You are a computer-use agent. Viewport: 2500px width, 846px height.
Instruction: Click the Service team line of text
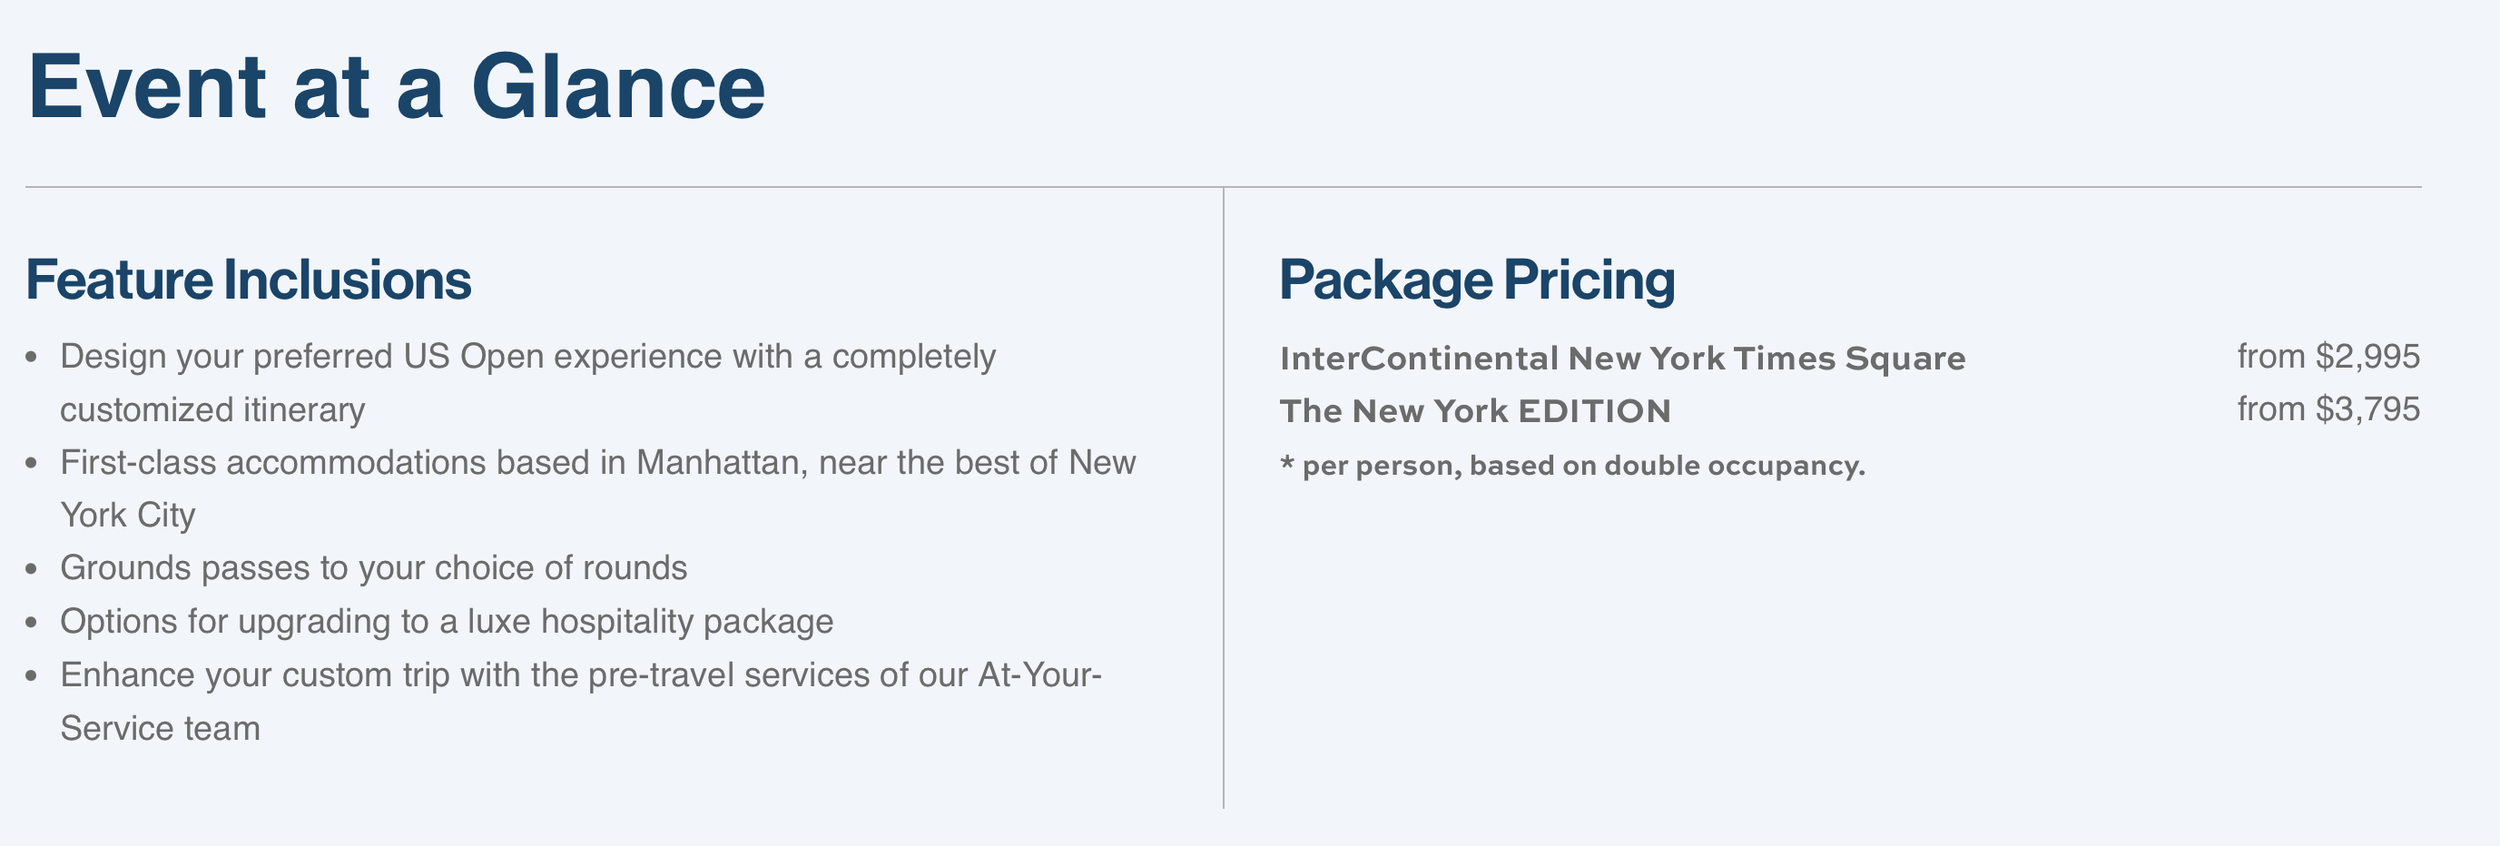click(x=160, y=728)
